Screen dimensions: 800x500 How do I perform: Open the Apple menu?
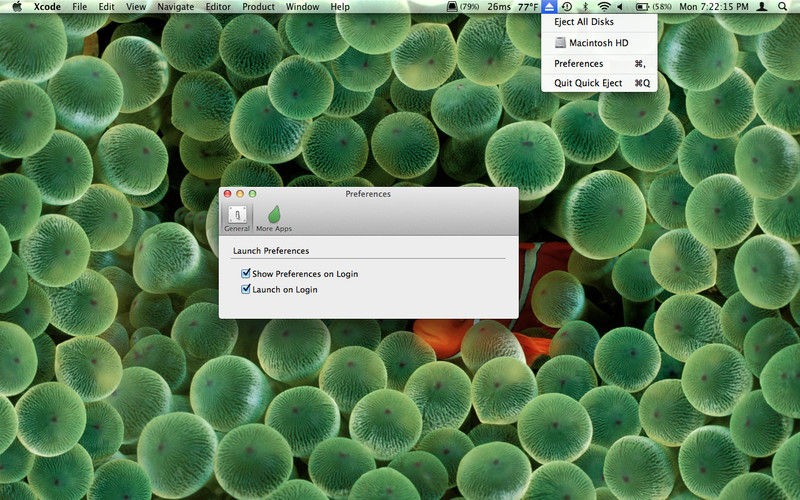17,7
